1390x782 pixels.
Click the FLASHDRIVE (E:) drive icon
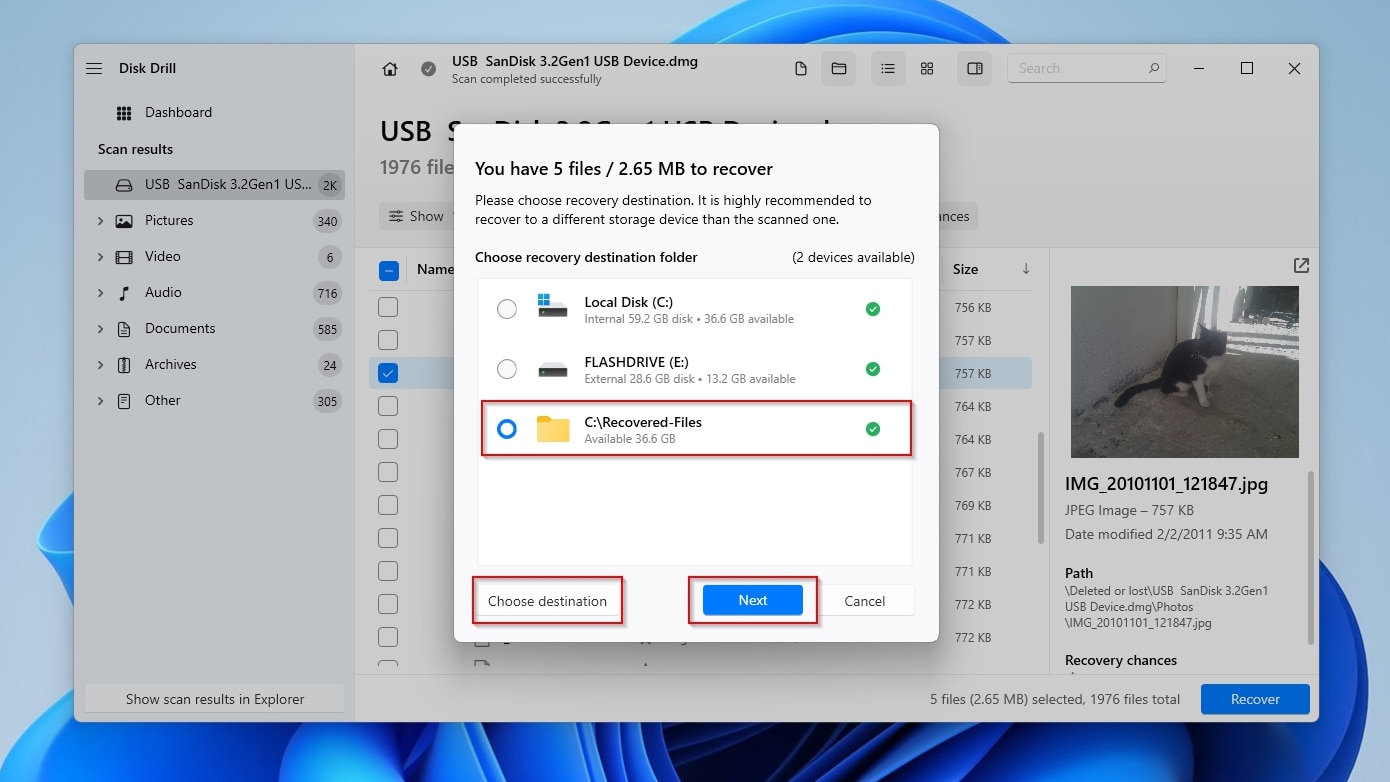(x=552, y=369)
